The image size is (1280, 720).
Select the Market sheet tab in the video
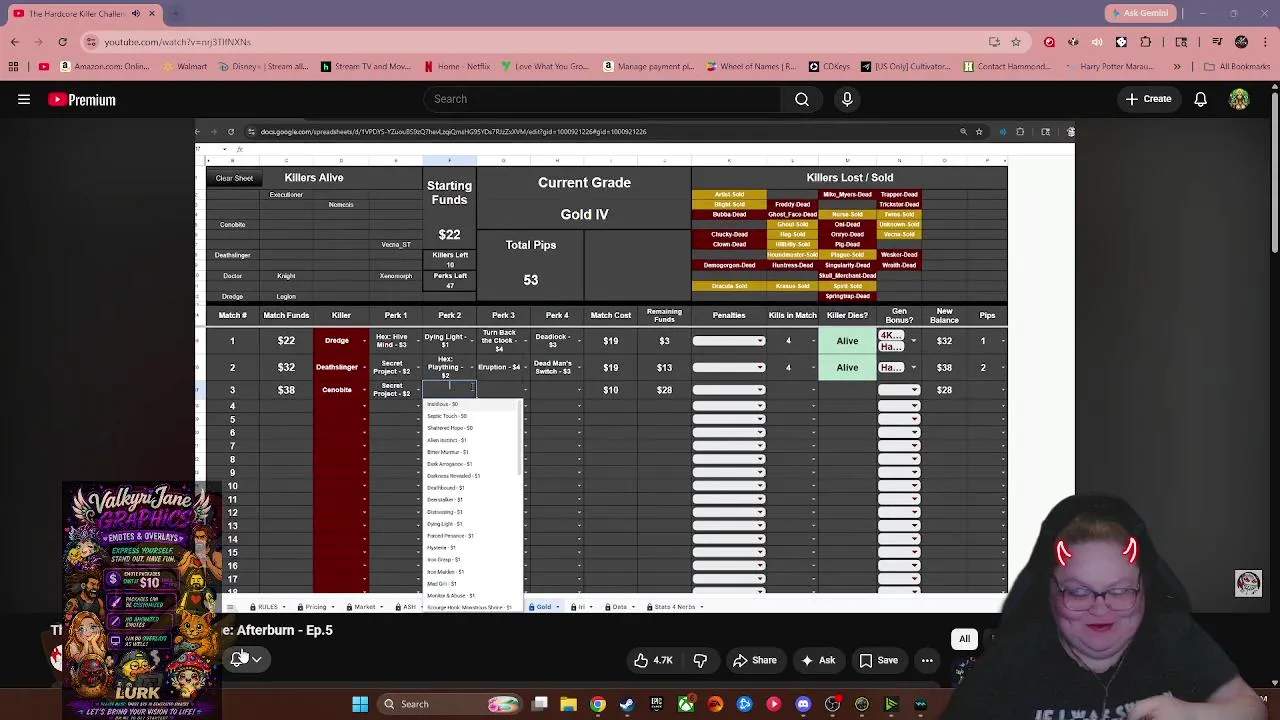click(x=364, y=607)
